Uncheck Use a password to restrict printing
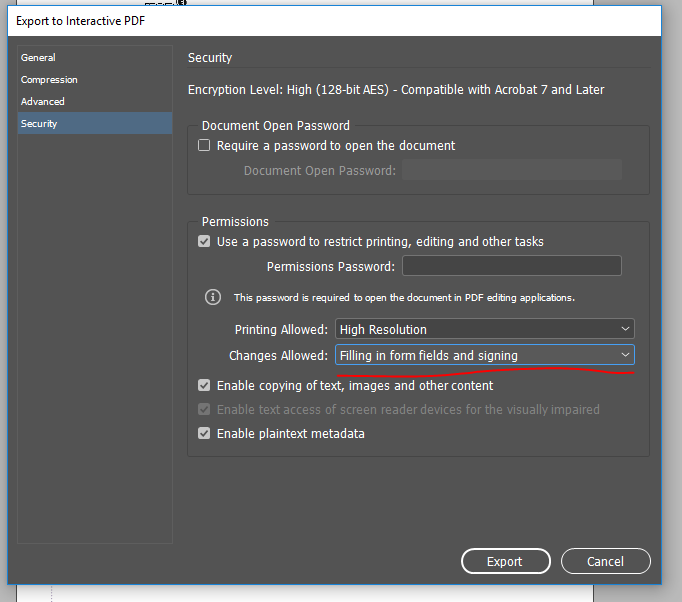This screenshot has height=602, width=682. click(205, 242)
